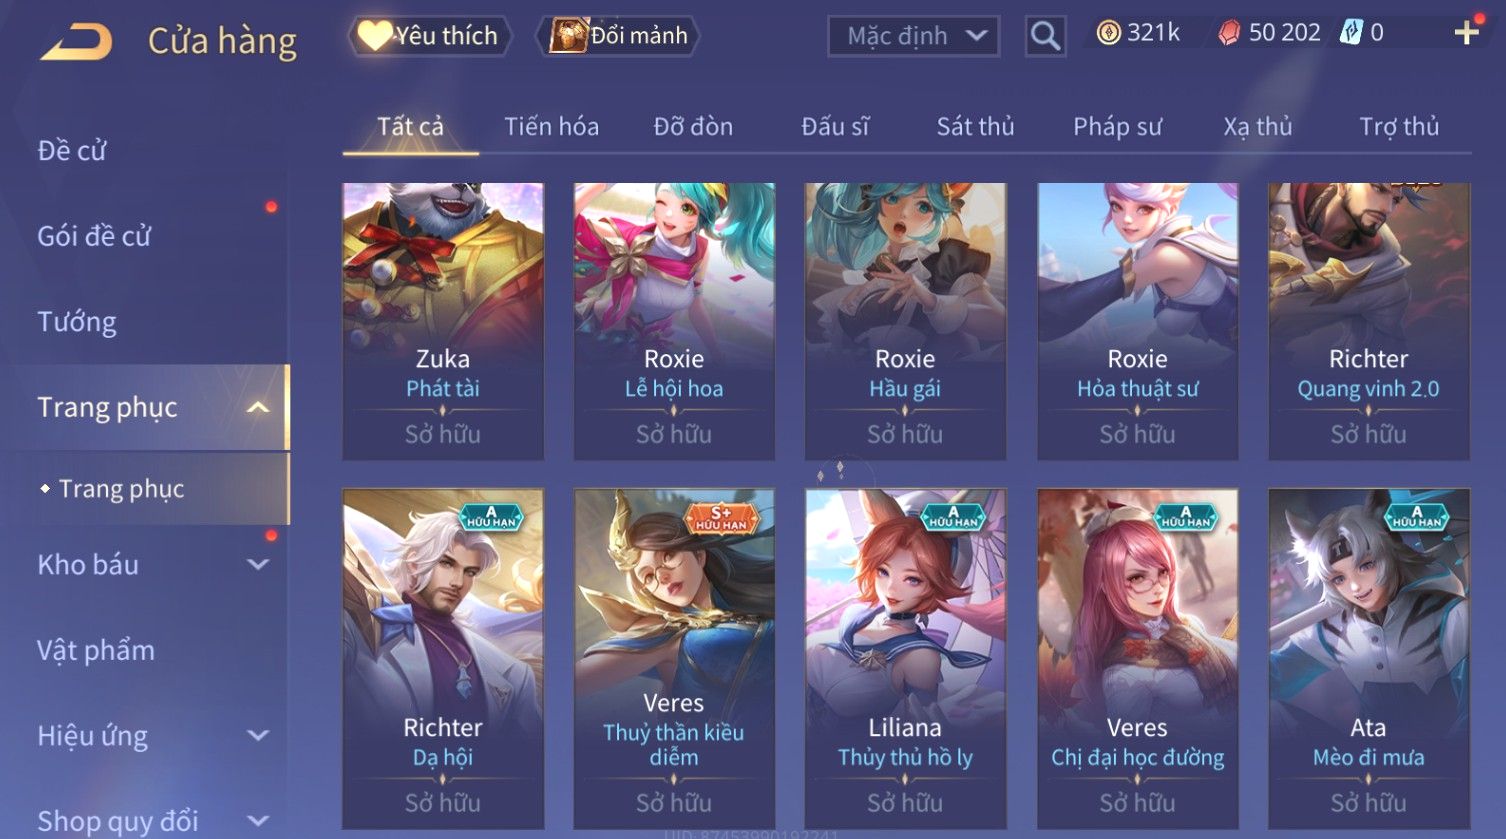Expand the Hiệu ứng sidebar section

pos(258,735)
